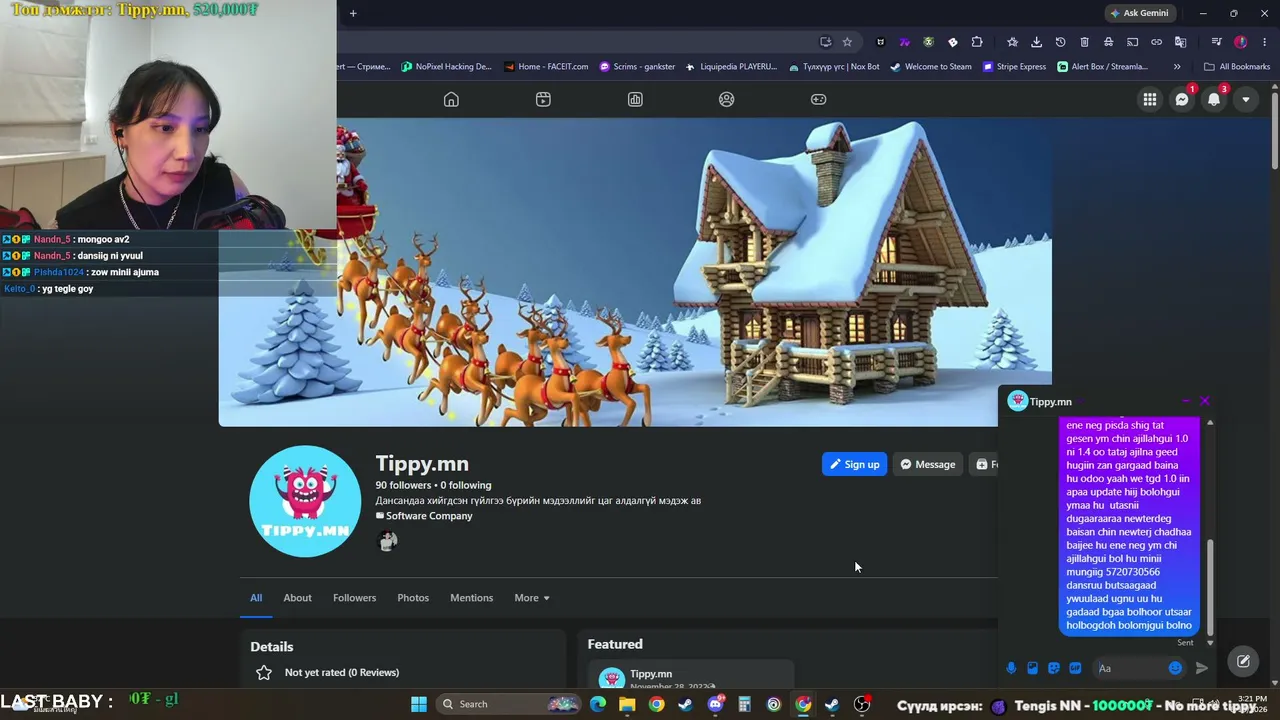Switch to the About tab

pos(297,598)
